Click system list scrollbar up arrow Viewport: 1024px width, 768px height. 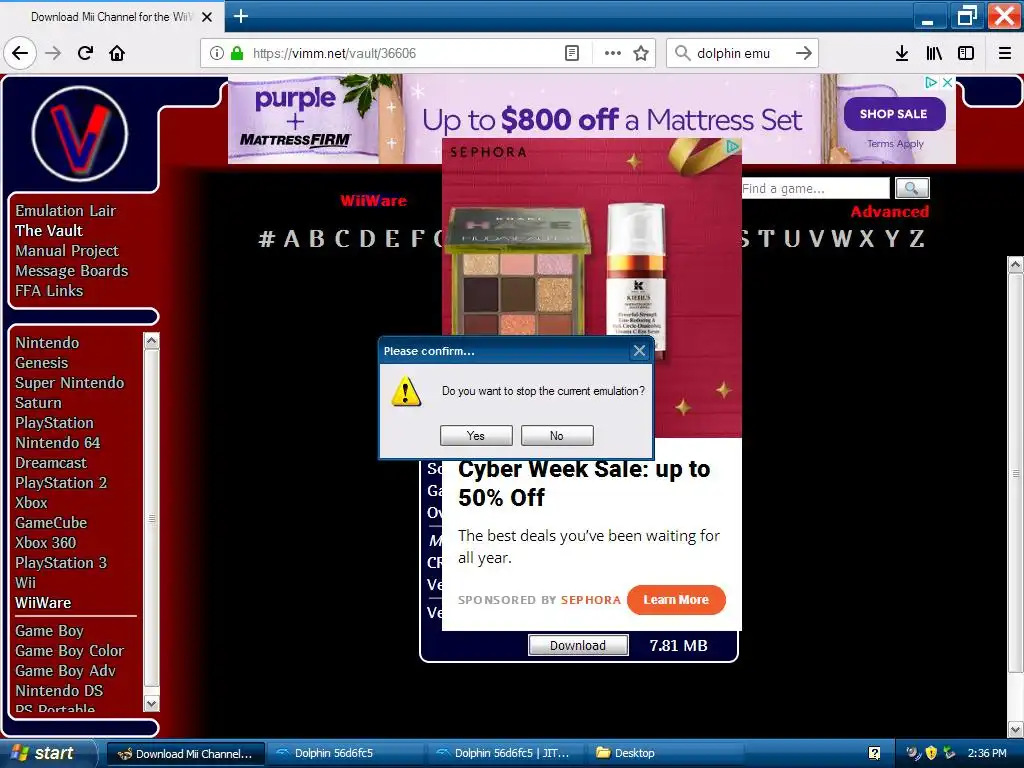pyautogui.click(x=152, y=340)
